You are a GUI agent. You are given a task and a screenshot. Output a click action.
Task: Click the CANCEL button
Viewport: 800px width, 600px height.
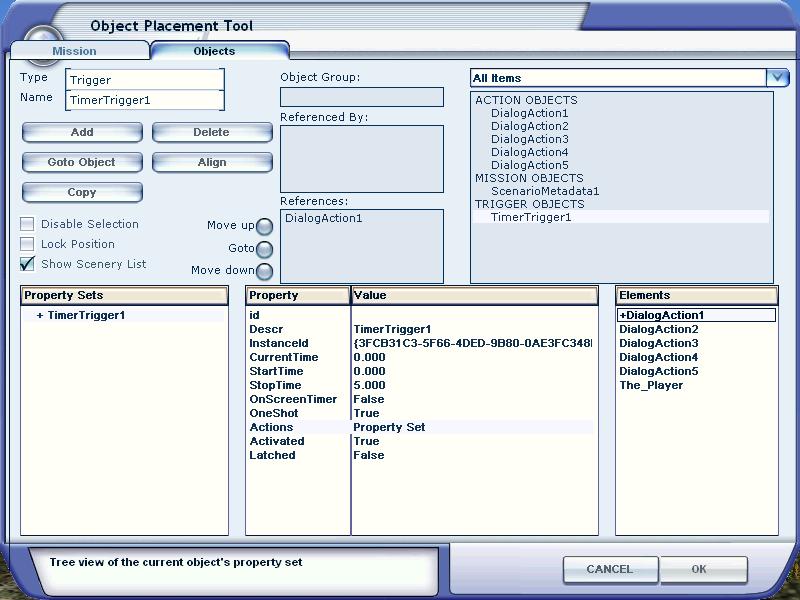(610, 569)
